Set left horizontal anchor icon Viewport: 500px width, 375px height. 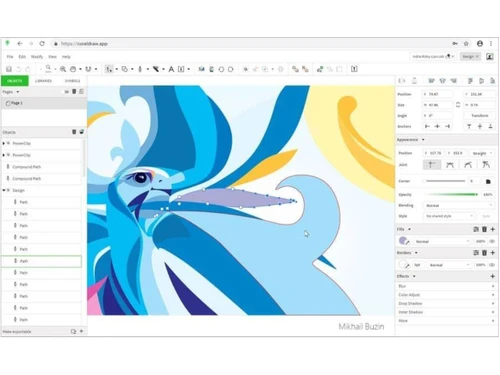pyautogui.click(x=427, y=126)
